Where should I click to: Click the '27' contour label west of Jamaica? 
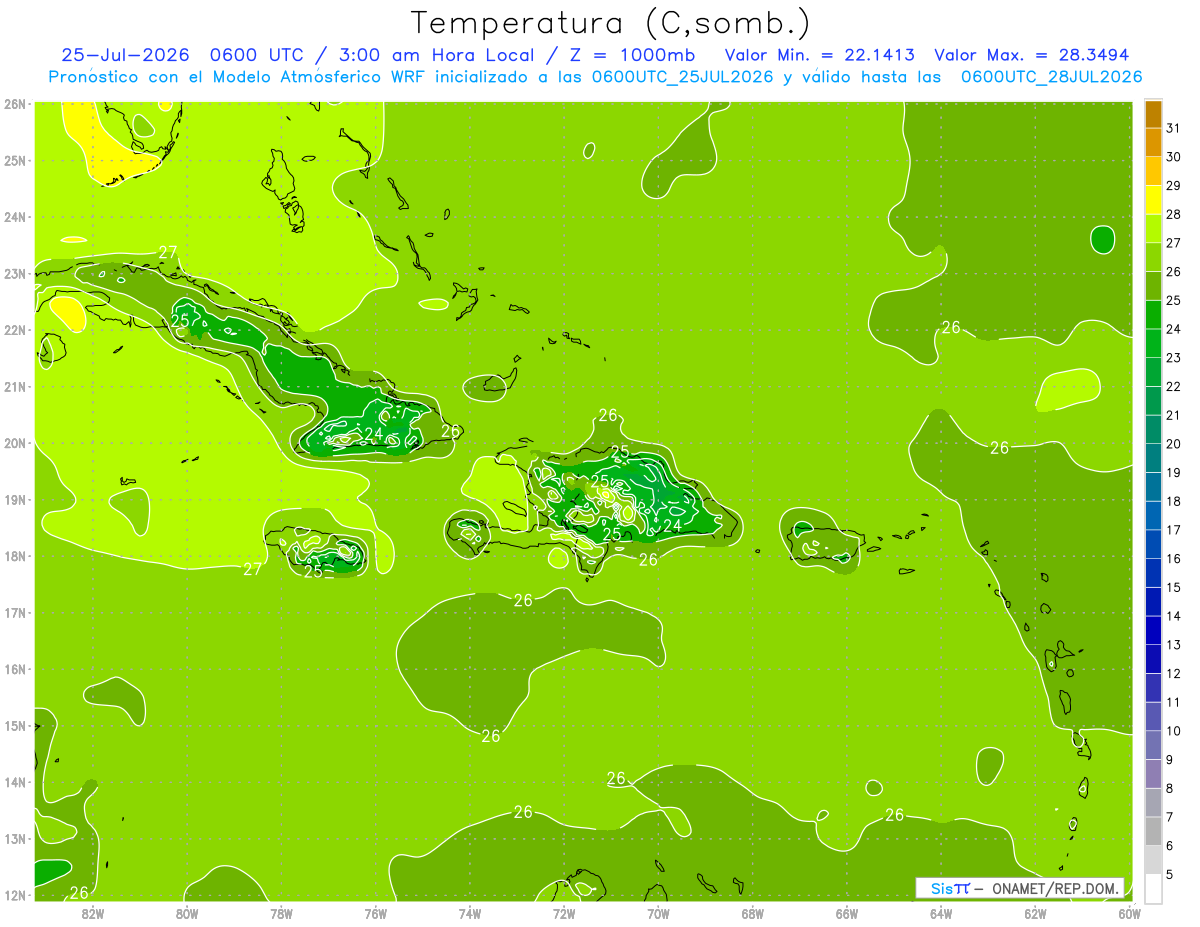(x=253, y=569)
